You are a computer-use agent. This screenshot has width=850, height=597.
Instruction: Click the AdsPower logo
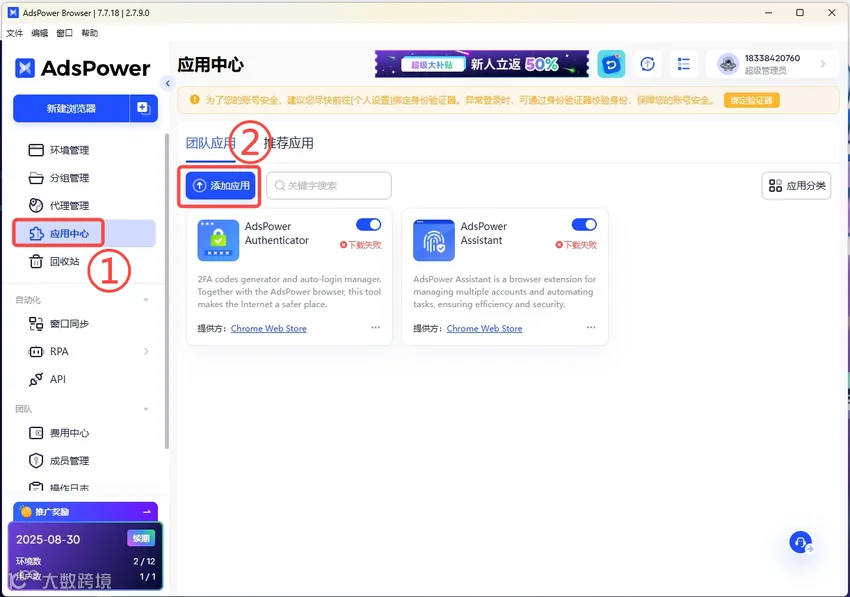coord(82,68)
